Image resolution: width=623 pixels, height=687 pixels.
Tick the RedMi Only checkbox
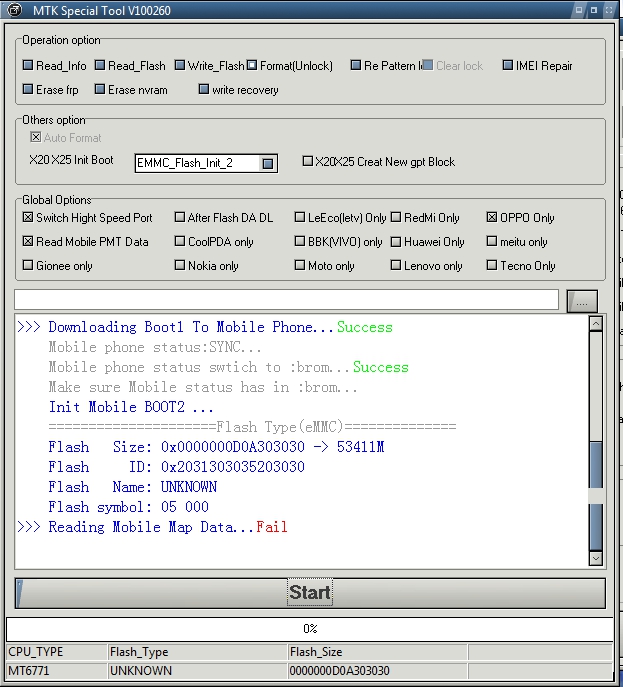396,217
